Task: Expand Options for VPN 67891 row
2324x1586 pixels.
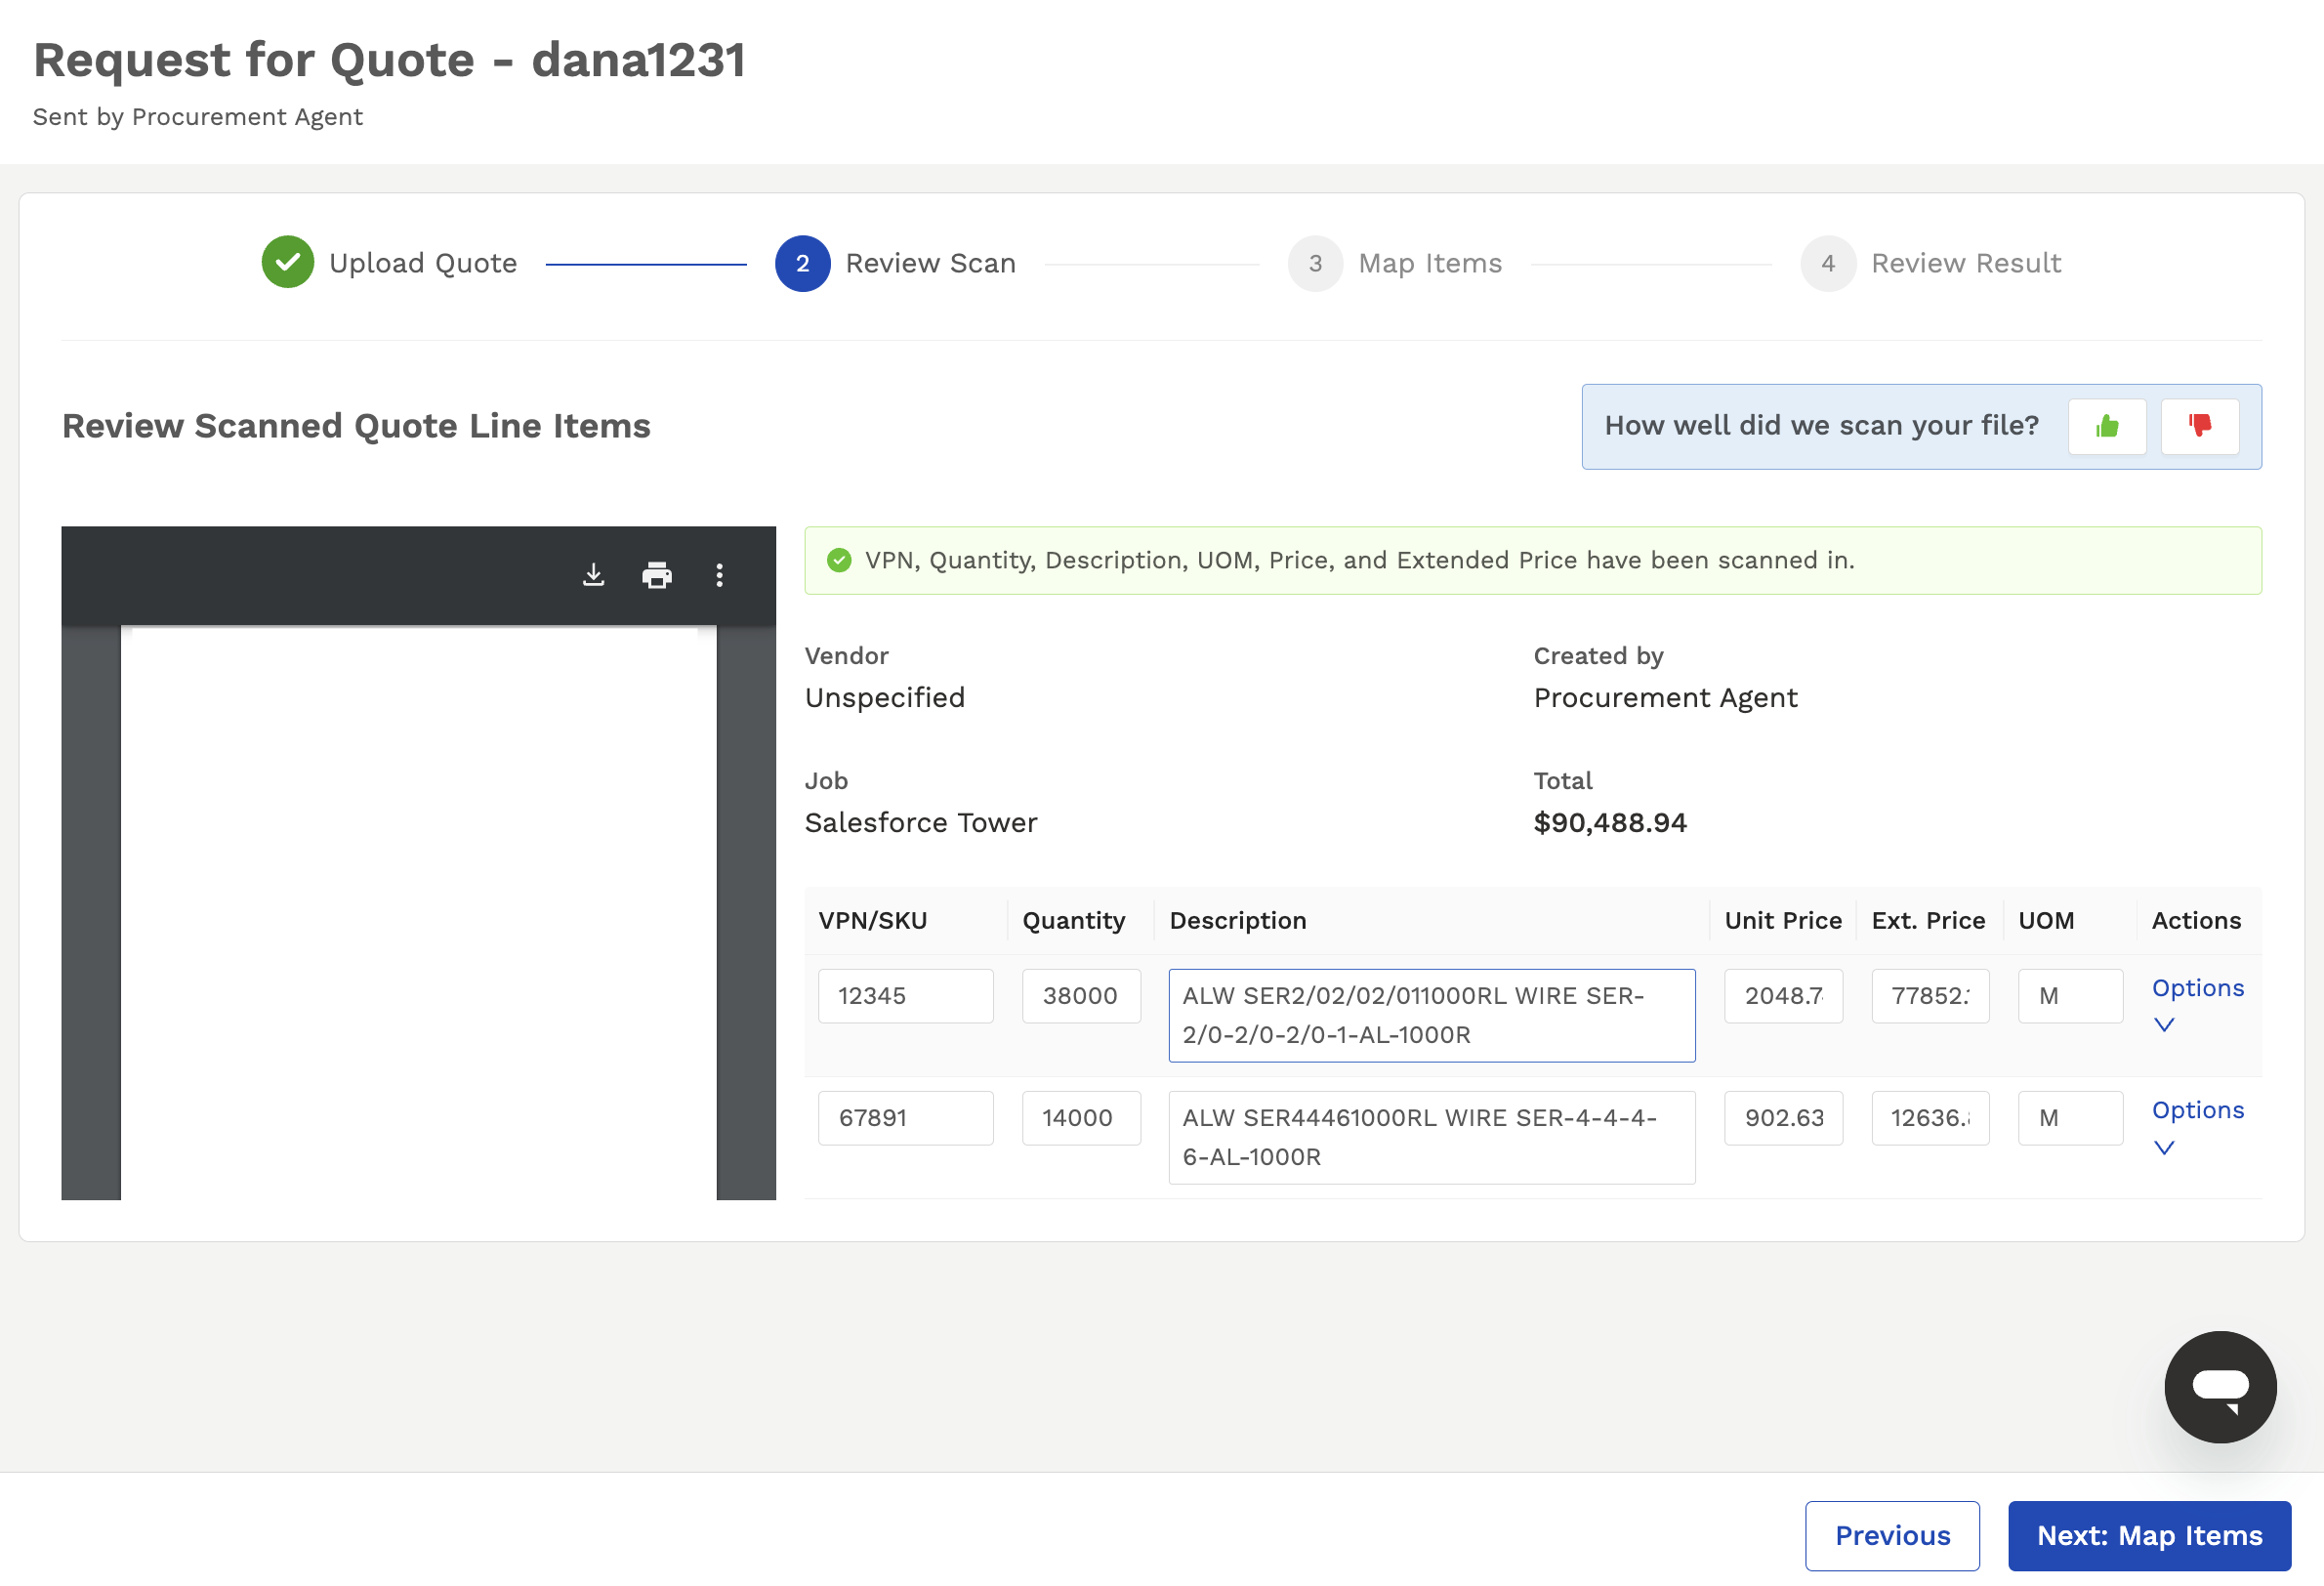Action: pos(2197,1128)
